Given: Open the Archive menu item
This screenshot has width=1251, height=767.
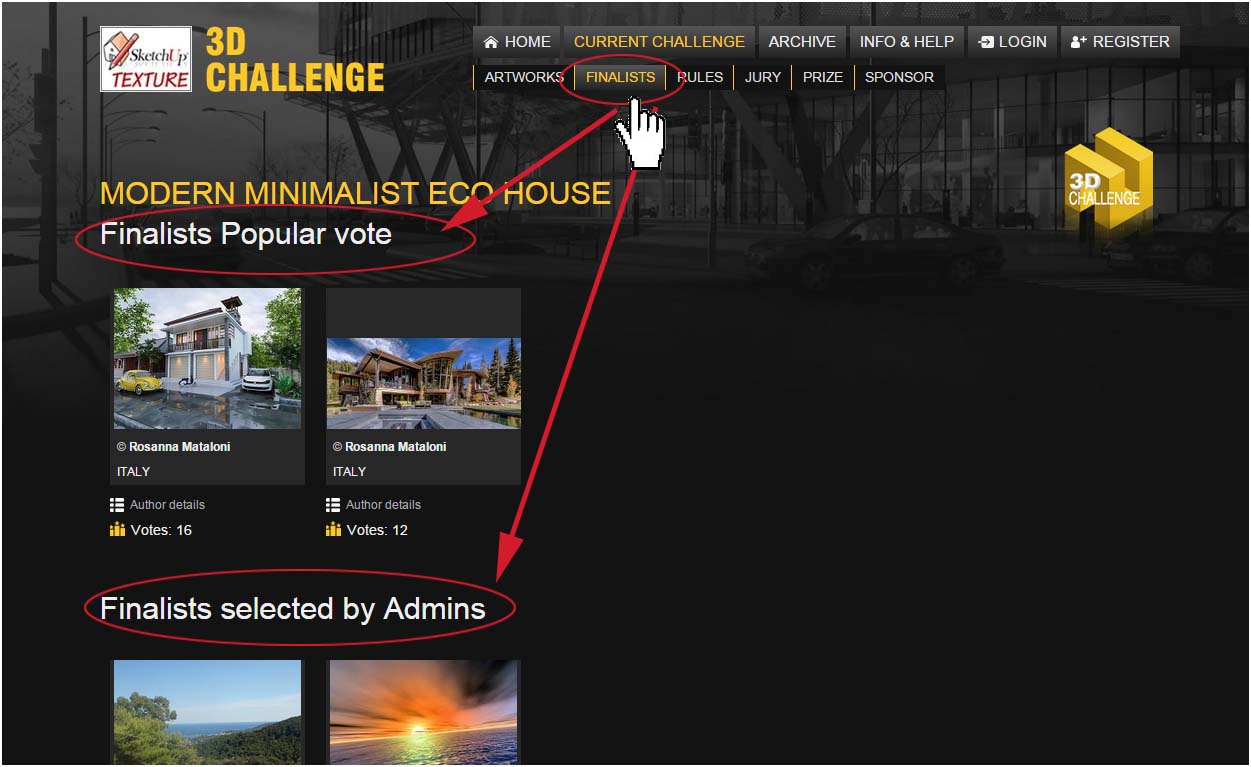Looking at the screenshot, I should click(x=802, y=42).
